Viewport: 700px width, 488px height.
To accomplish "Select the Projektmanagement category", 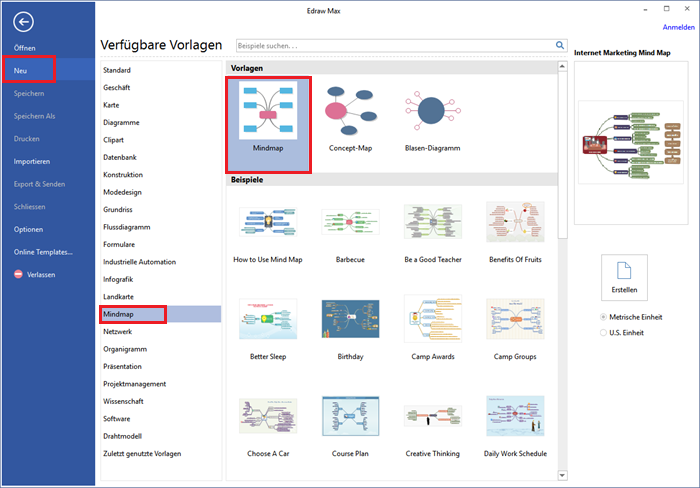I will click(134, 384).
